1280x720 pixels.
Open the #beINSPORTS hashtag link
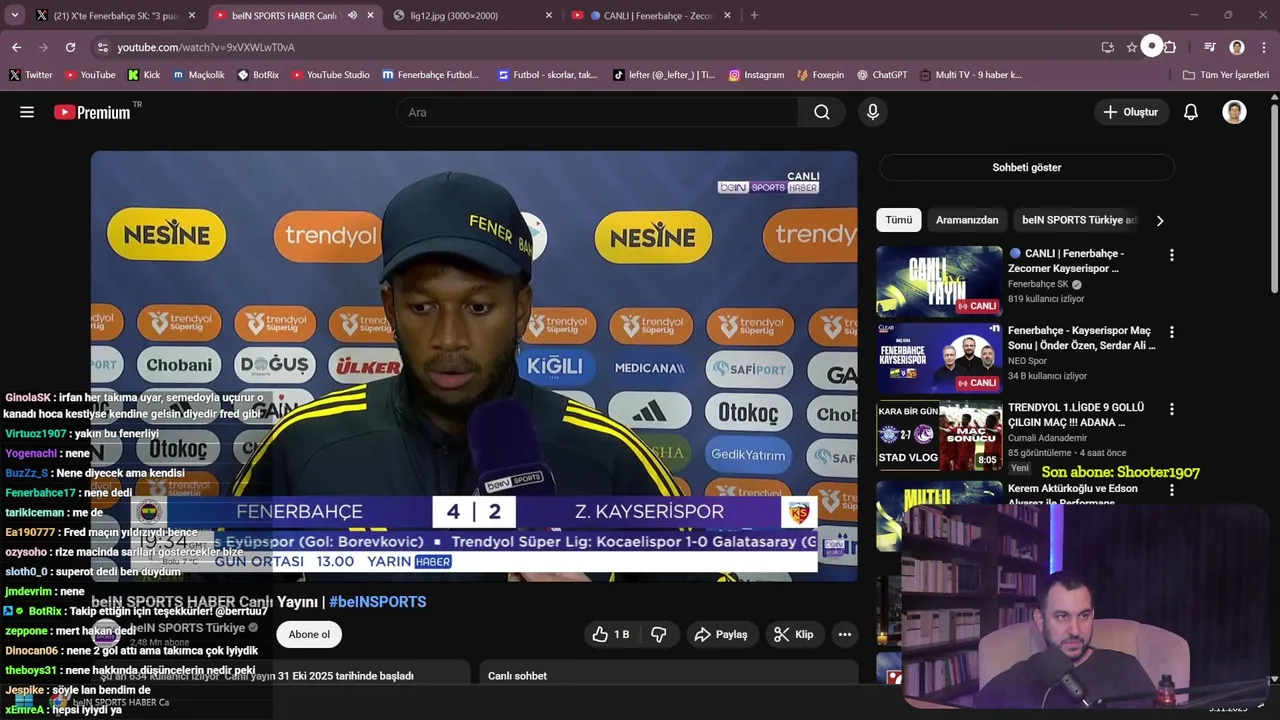[378, 602]
